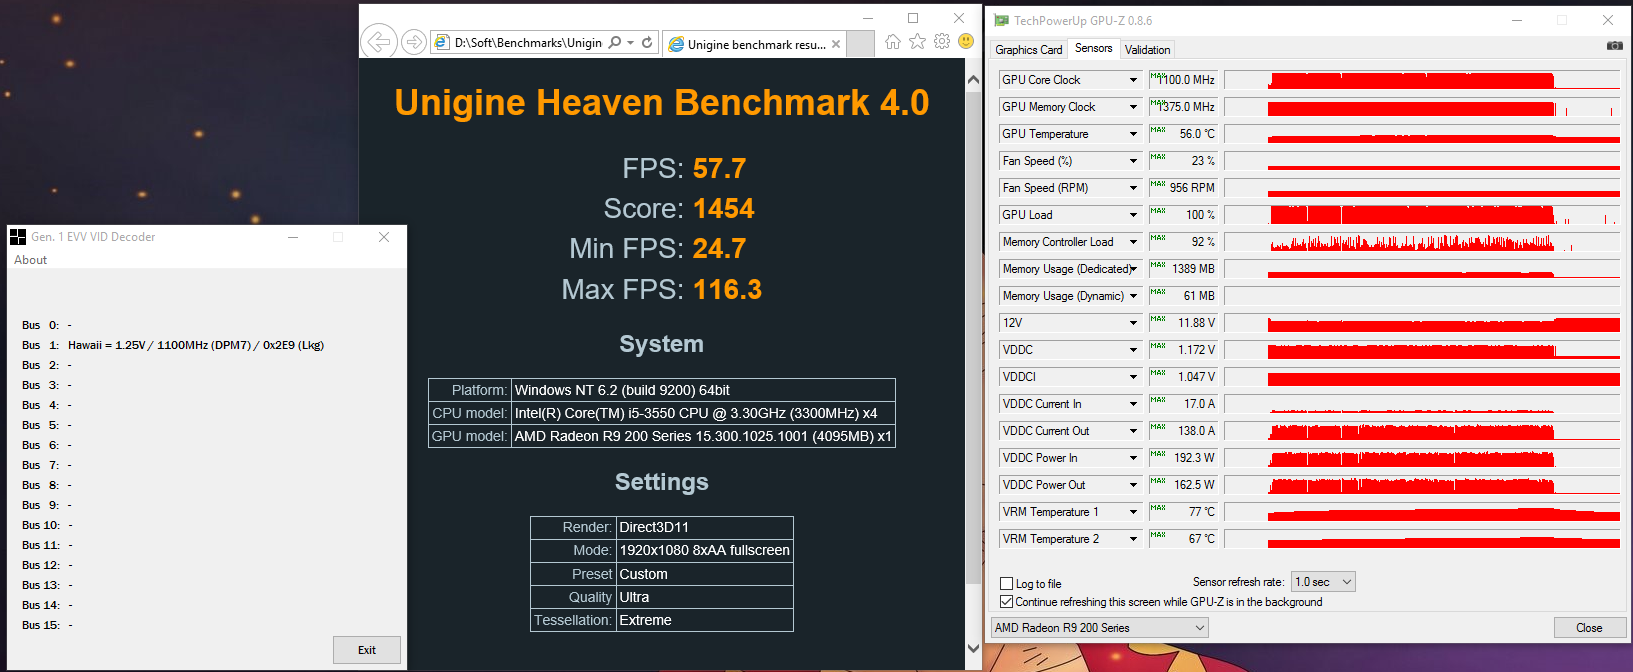Open the Fan Speed (%) sensor dropdown
The width and height of the screenshot is (1633, 672).
click(x=1133, y=161)
